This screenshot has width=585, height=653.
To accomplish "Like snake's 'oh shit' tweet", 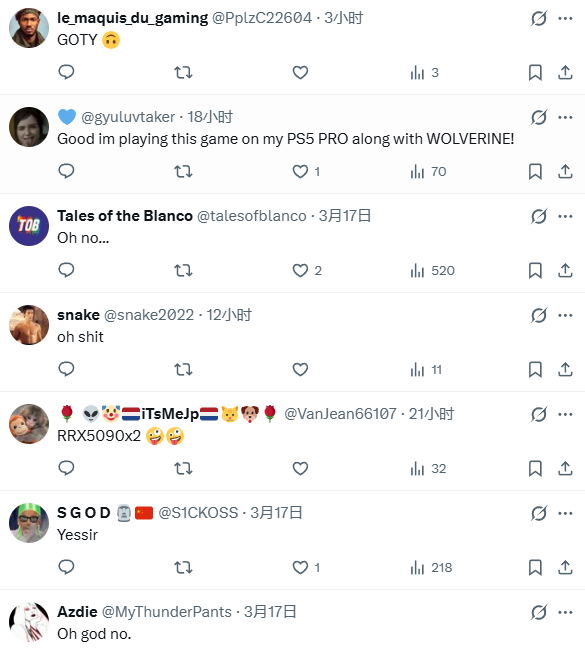I will 300,369.
